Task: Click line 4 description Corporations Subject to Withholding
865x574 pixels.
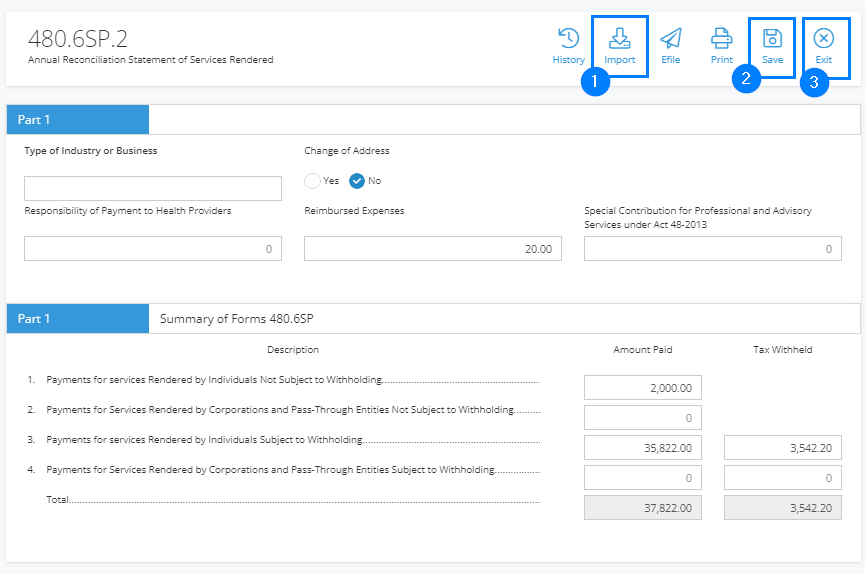Action: (x=270, y=470)
